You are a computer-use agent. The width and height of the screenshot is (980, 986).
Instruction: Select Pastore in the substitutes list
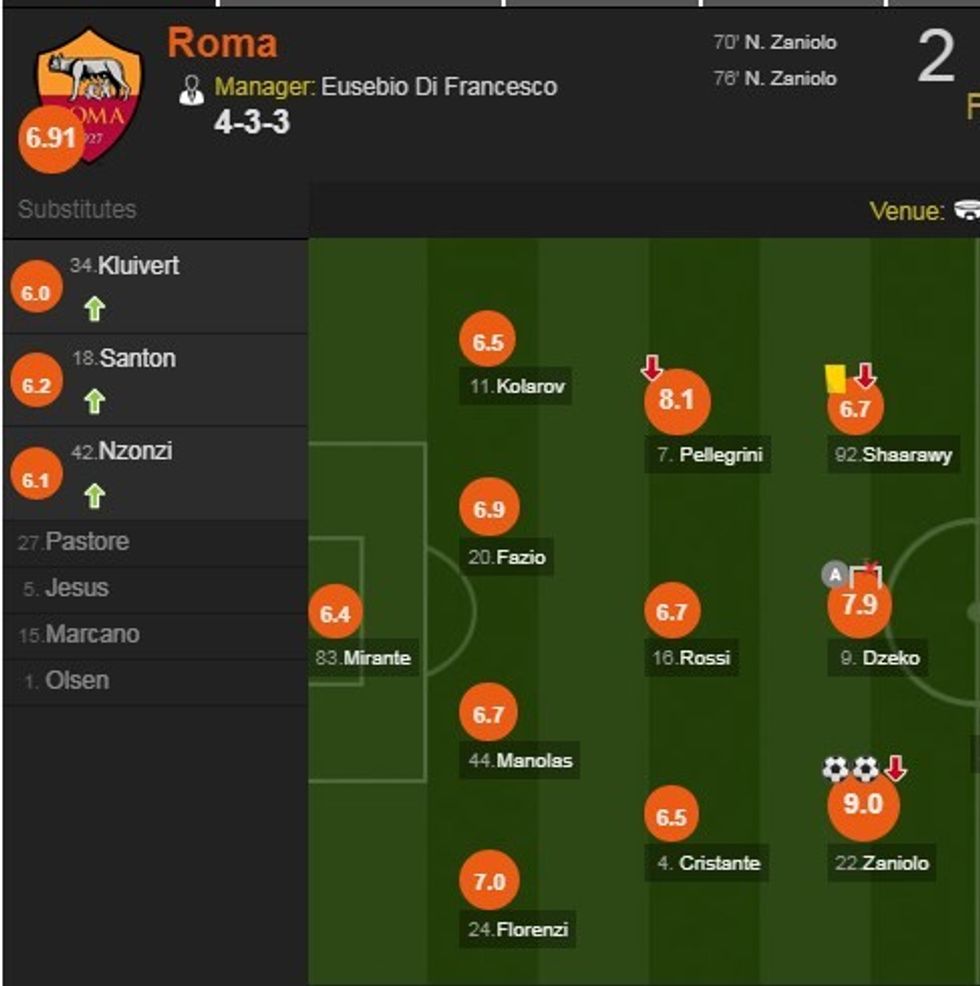tap(86, 542)
